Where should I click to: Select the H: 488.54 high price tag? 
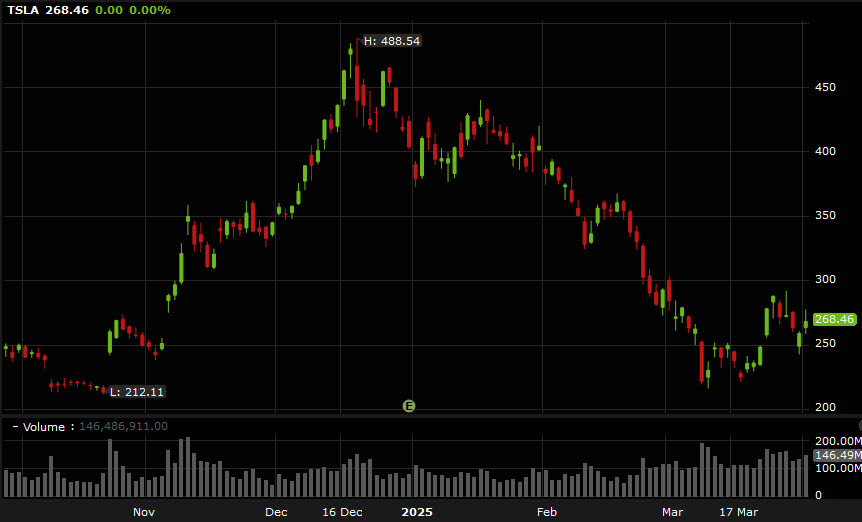(392, 41)
